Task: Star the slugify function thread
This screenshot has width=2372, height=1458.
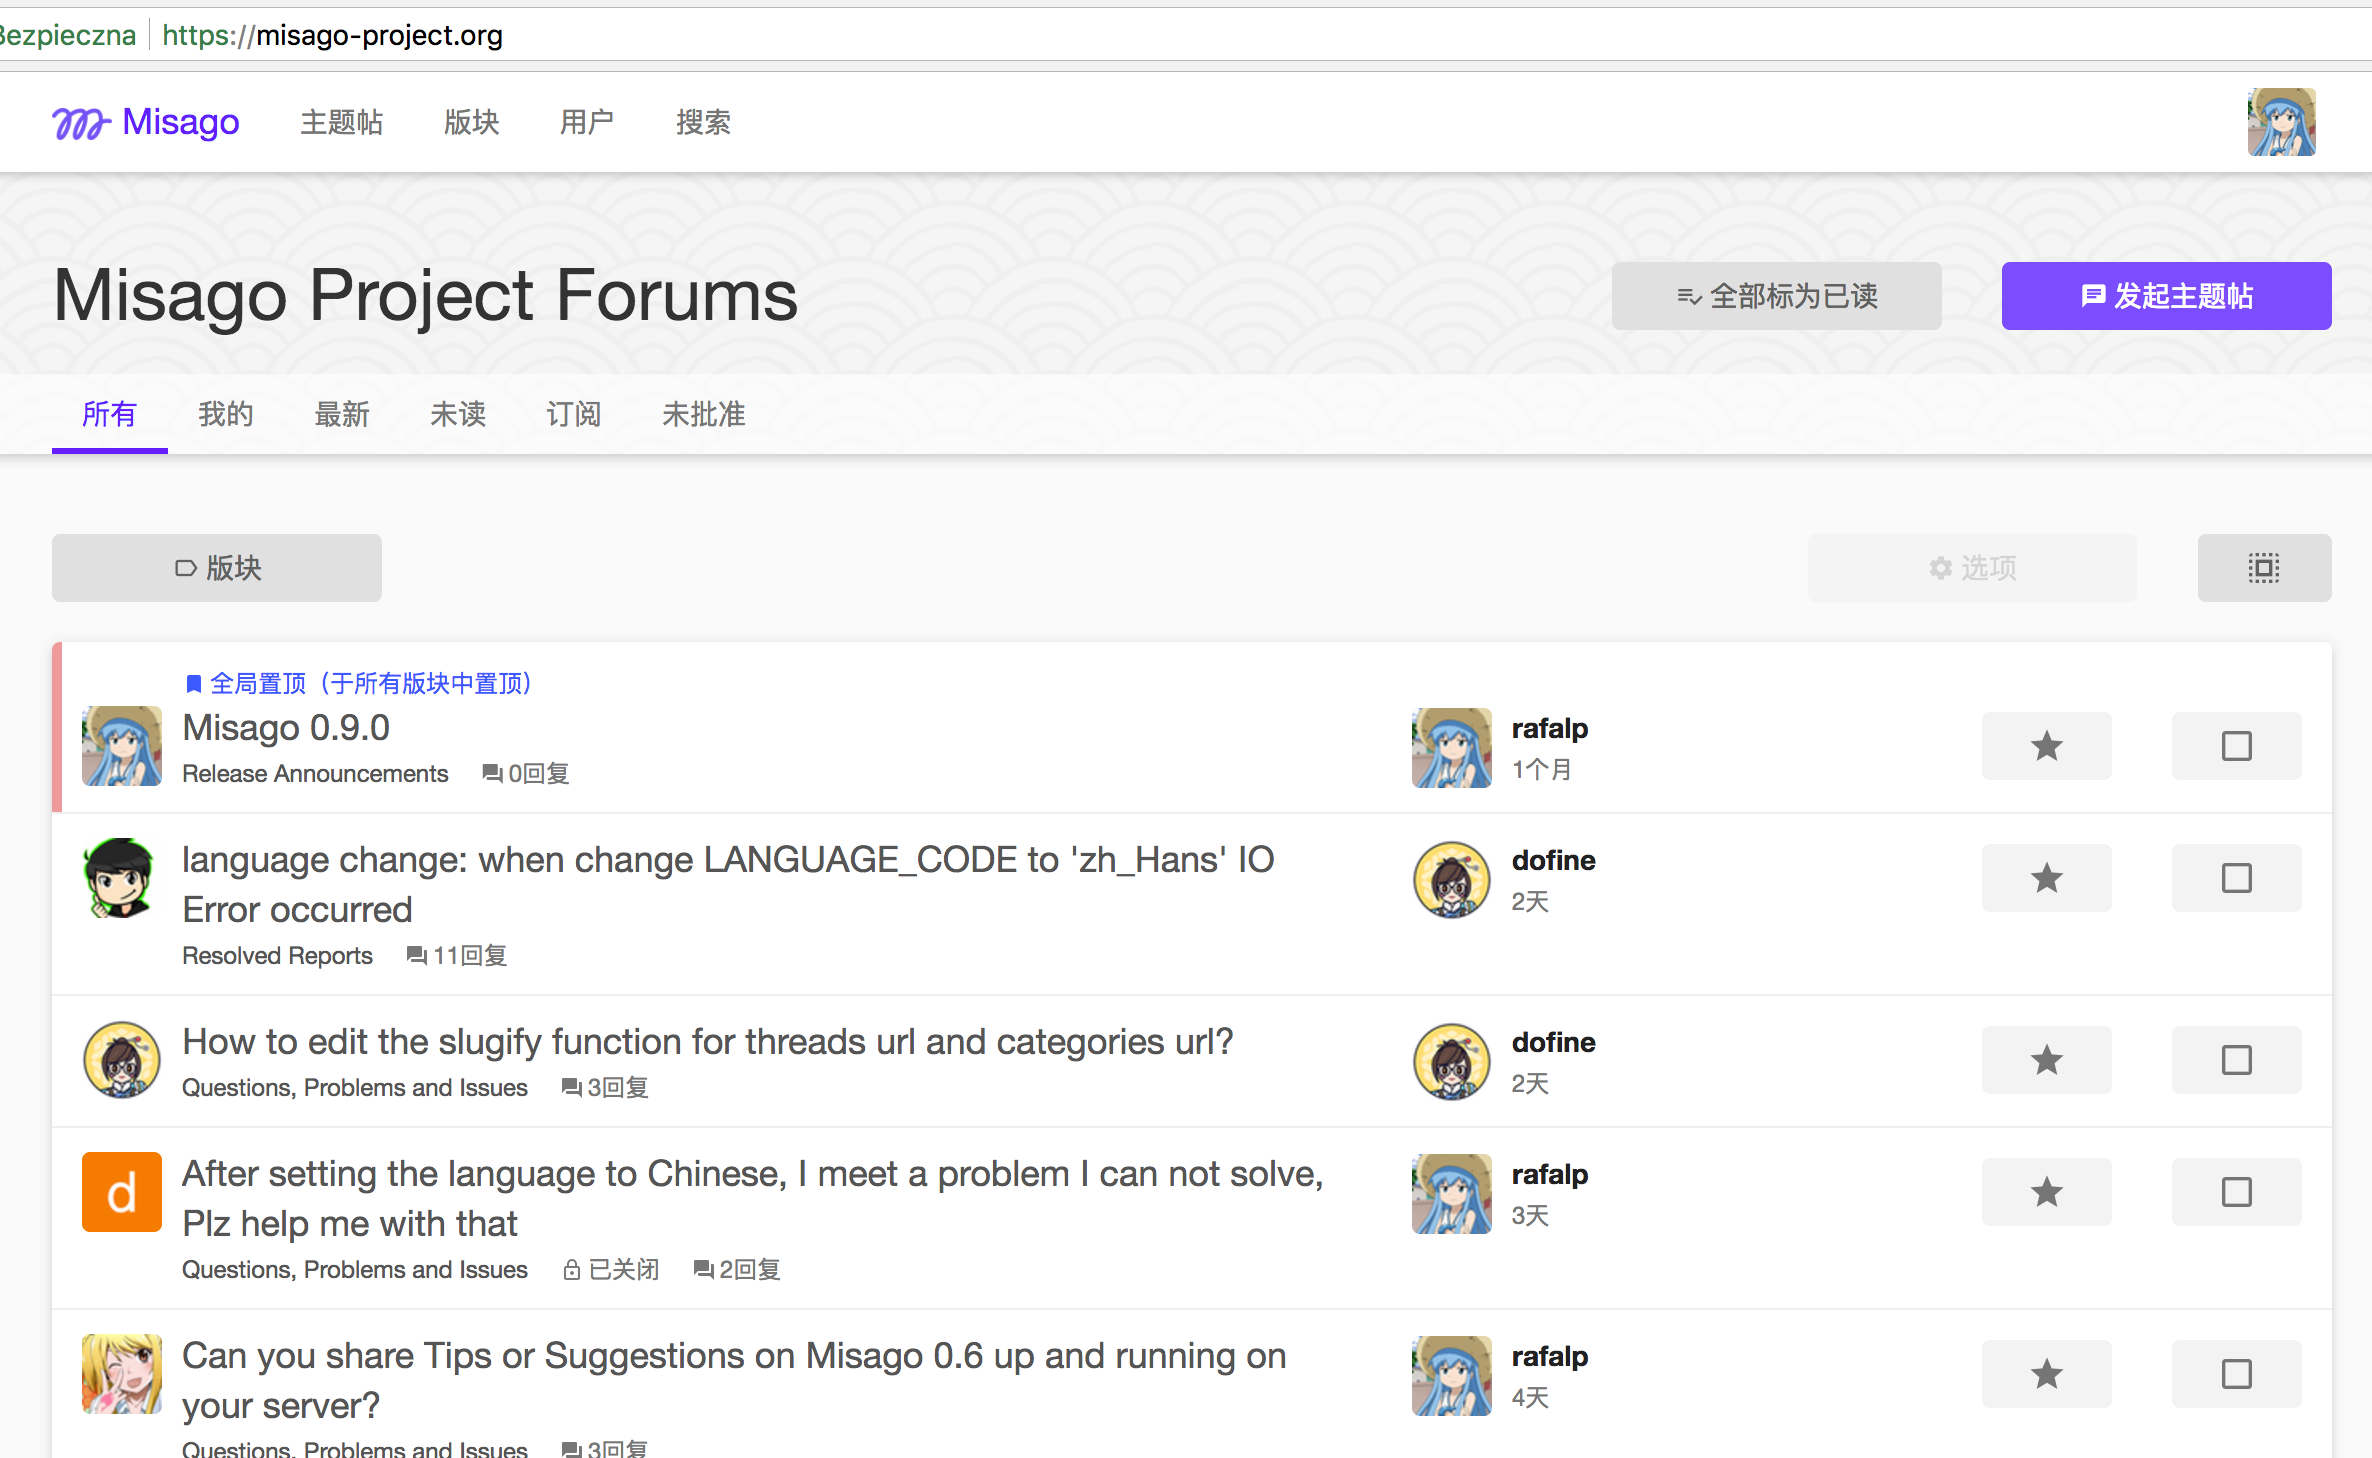Action: click(2046, 1060)
